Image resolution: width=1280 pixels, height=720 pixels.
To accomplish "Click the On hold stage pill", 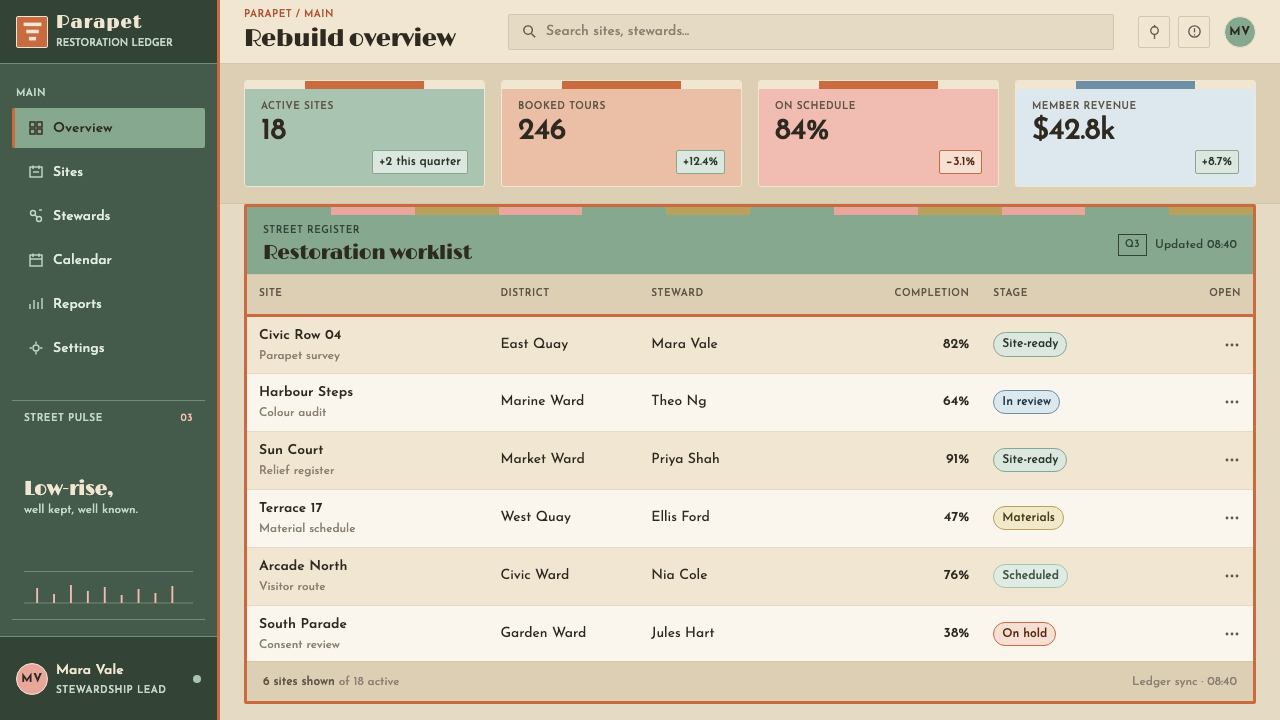I will tap(1024, 634).
